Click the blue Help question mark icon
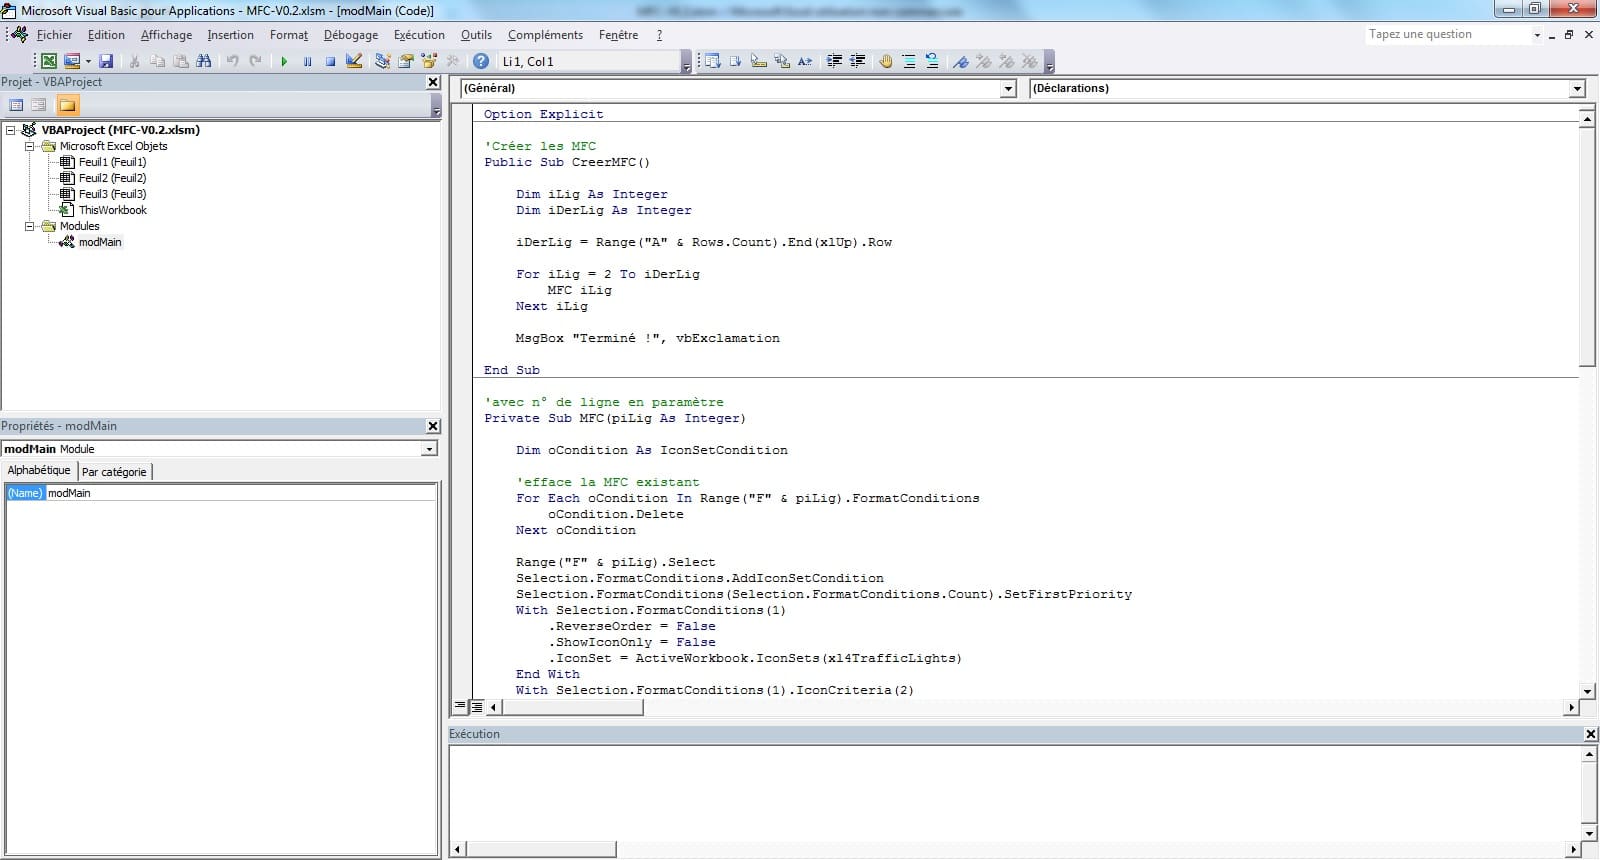This screenshot has height=860, width=1600. [481, 62]
